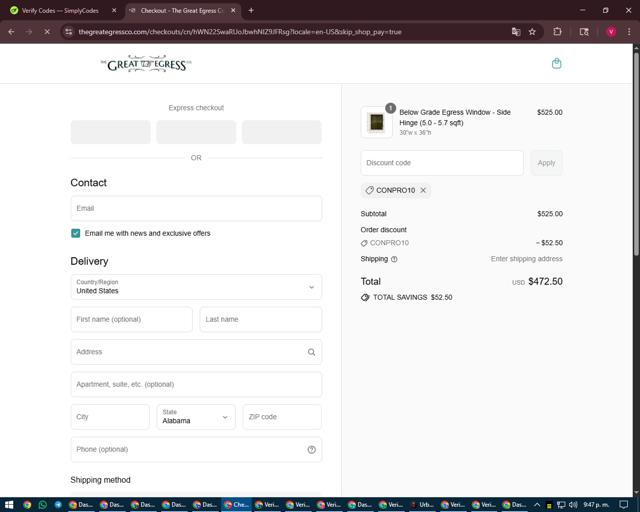This screenshot has width=640, height=512.
Task: Click the ZIP code field
Action: coord(282,417)
